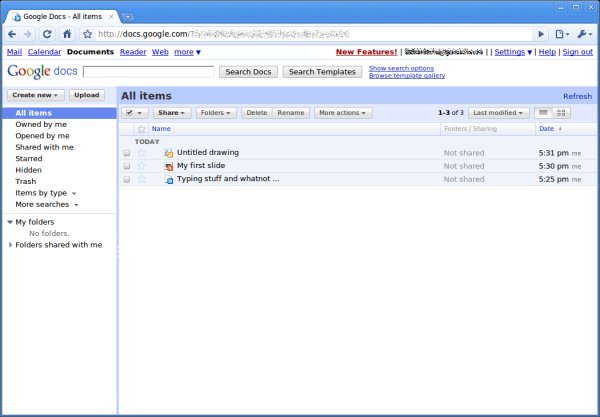
Task: Open Trash in the sidebar
Action: pos(26,181)
